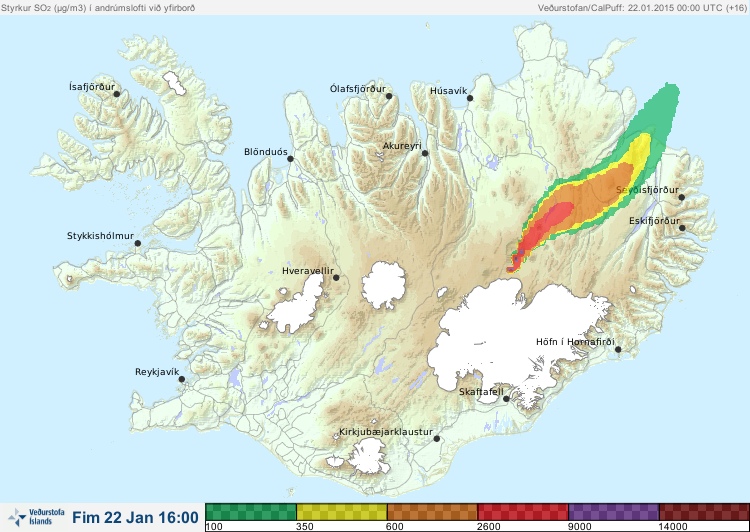750x532 pixels.
Task: Select the Hveravellir dot marker
Action: pyautogui.click(x=336, y=277)
